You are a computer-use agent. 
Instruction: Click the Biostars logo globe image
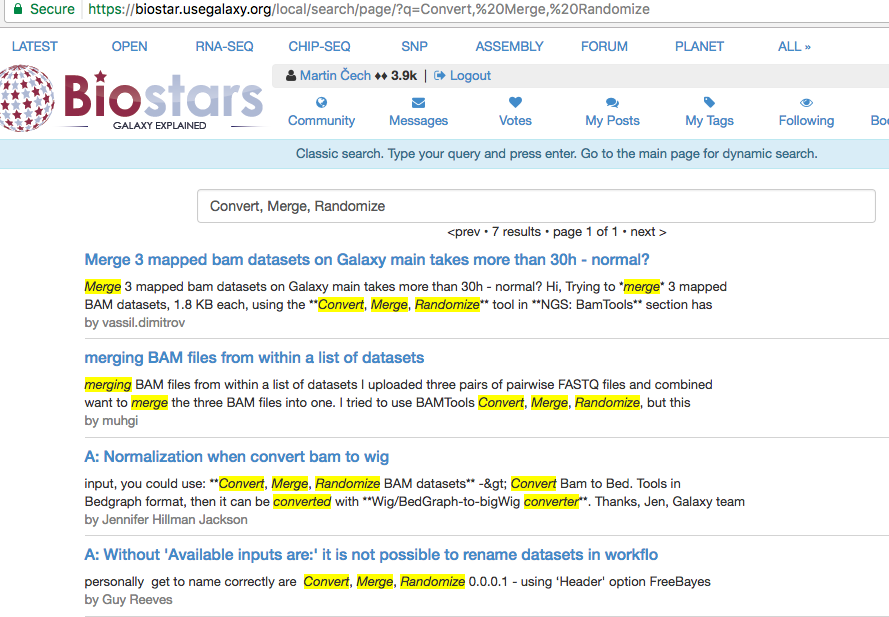[x=26, y=98]
